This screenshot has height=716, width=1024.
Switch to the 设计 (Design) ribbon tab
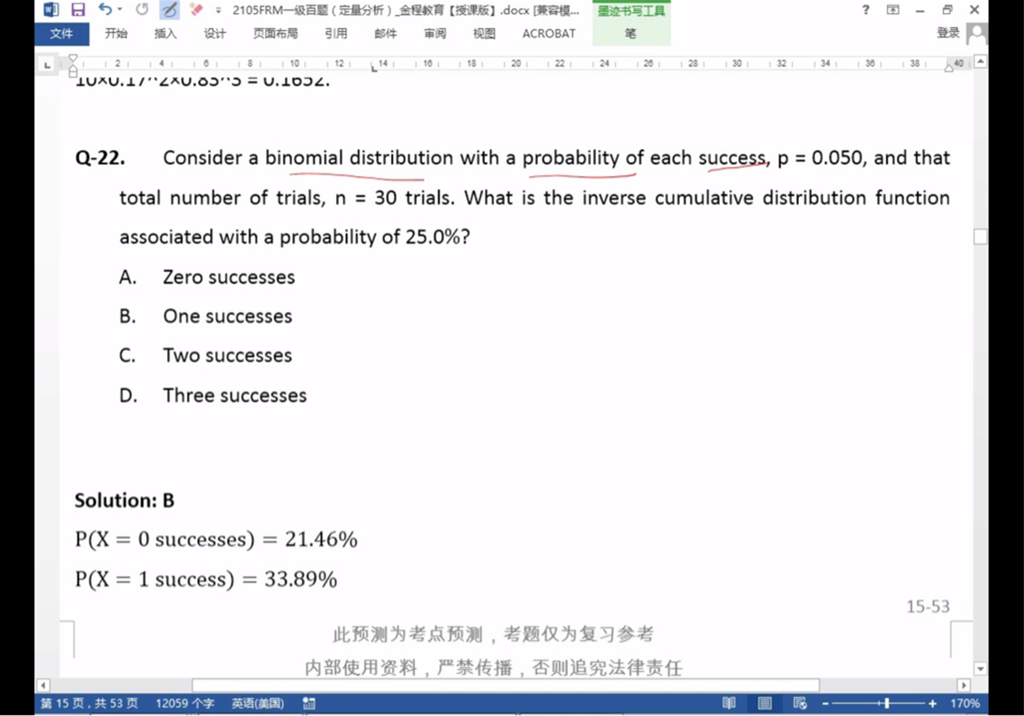pos(215,33)
